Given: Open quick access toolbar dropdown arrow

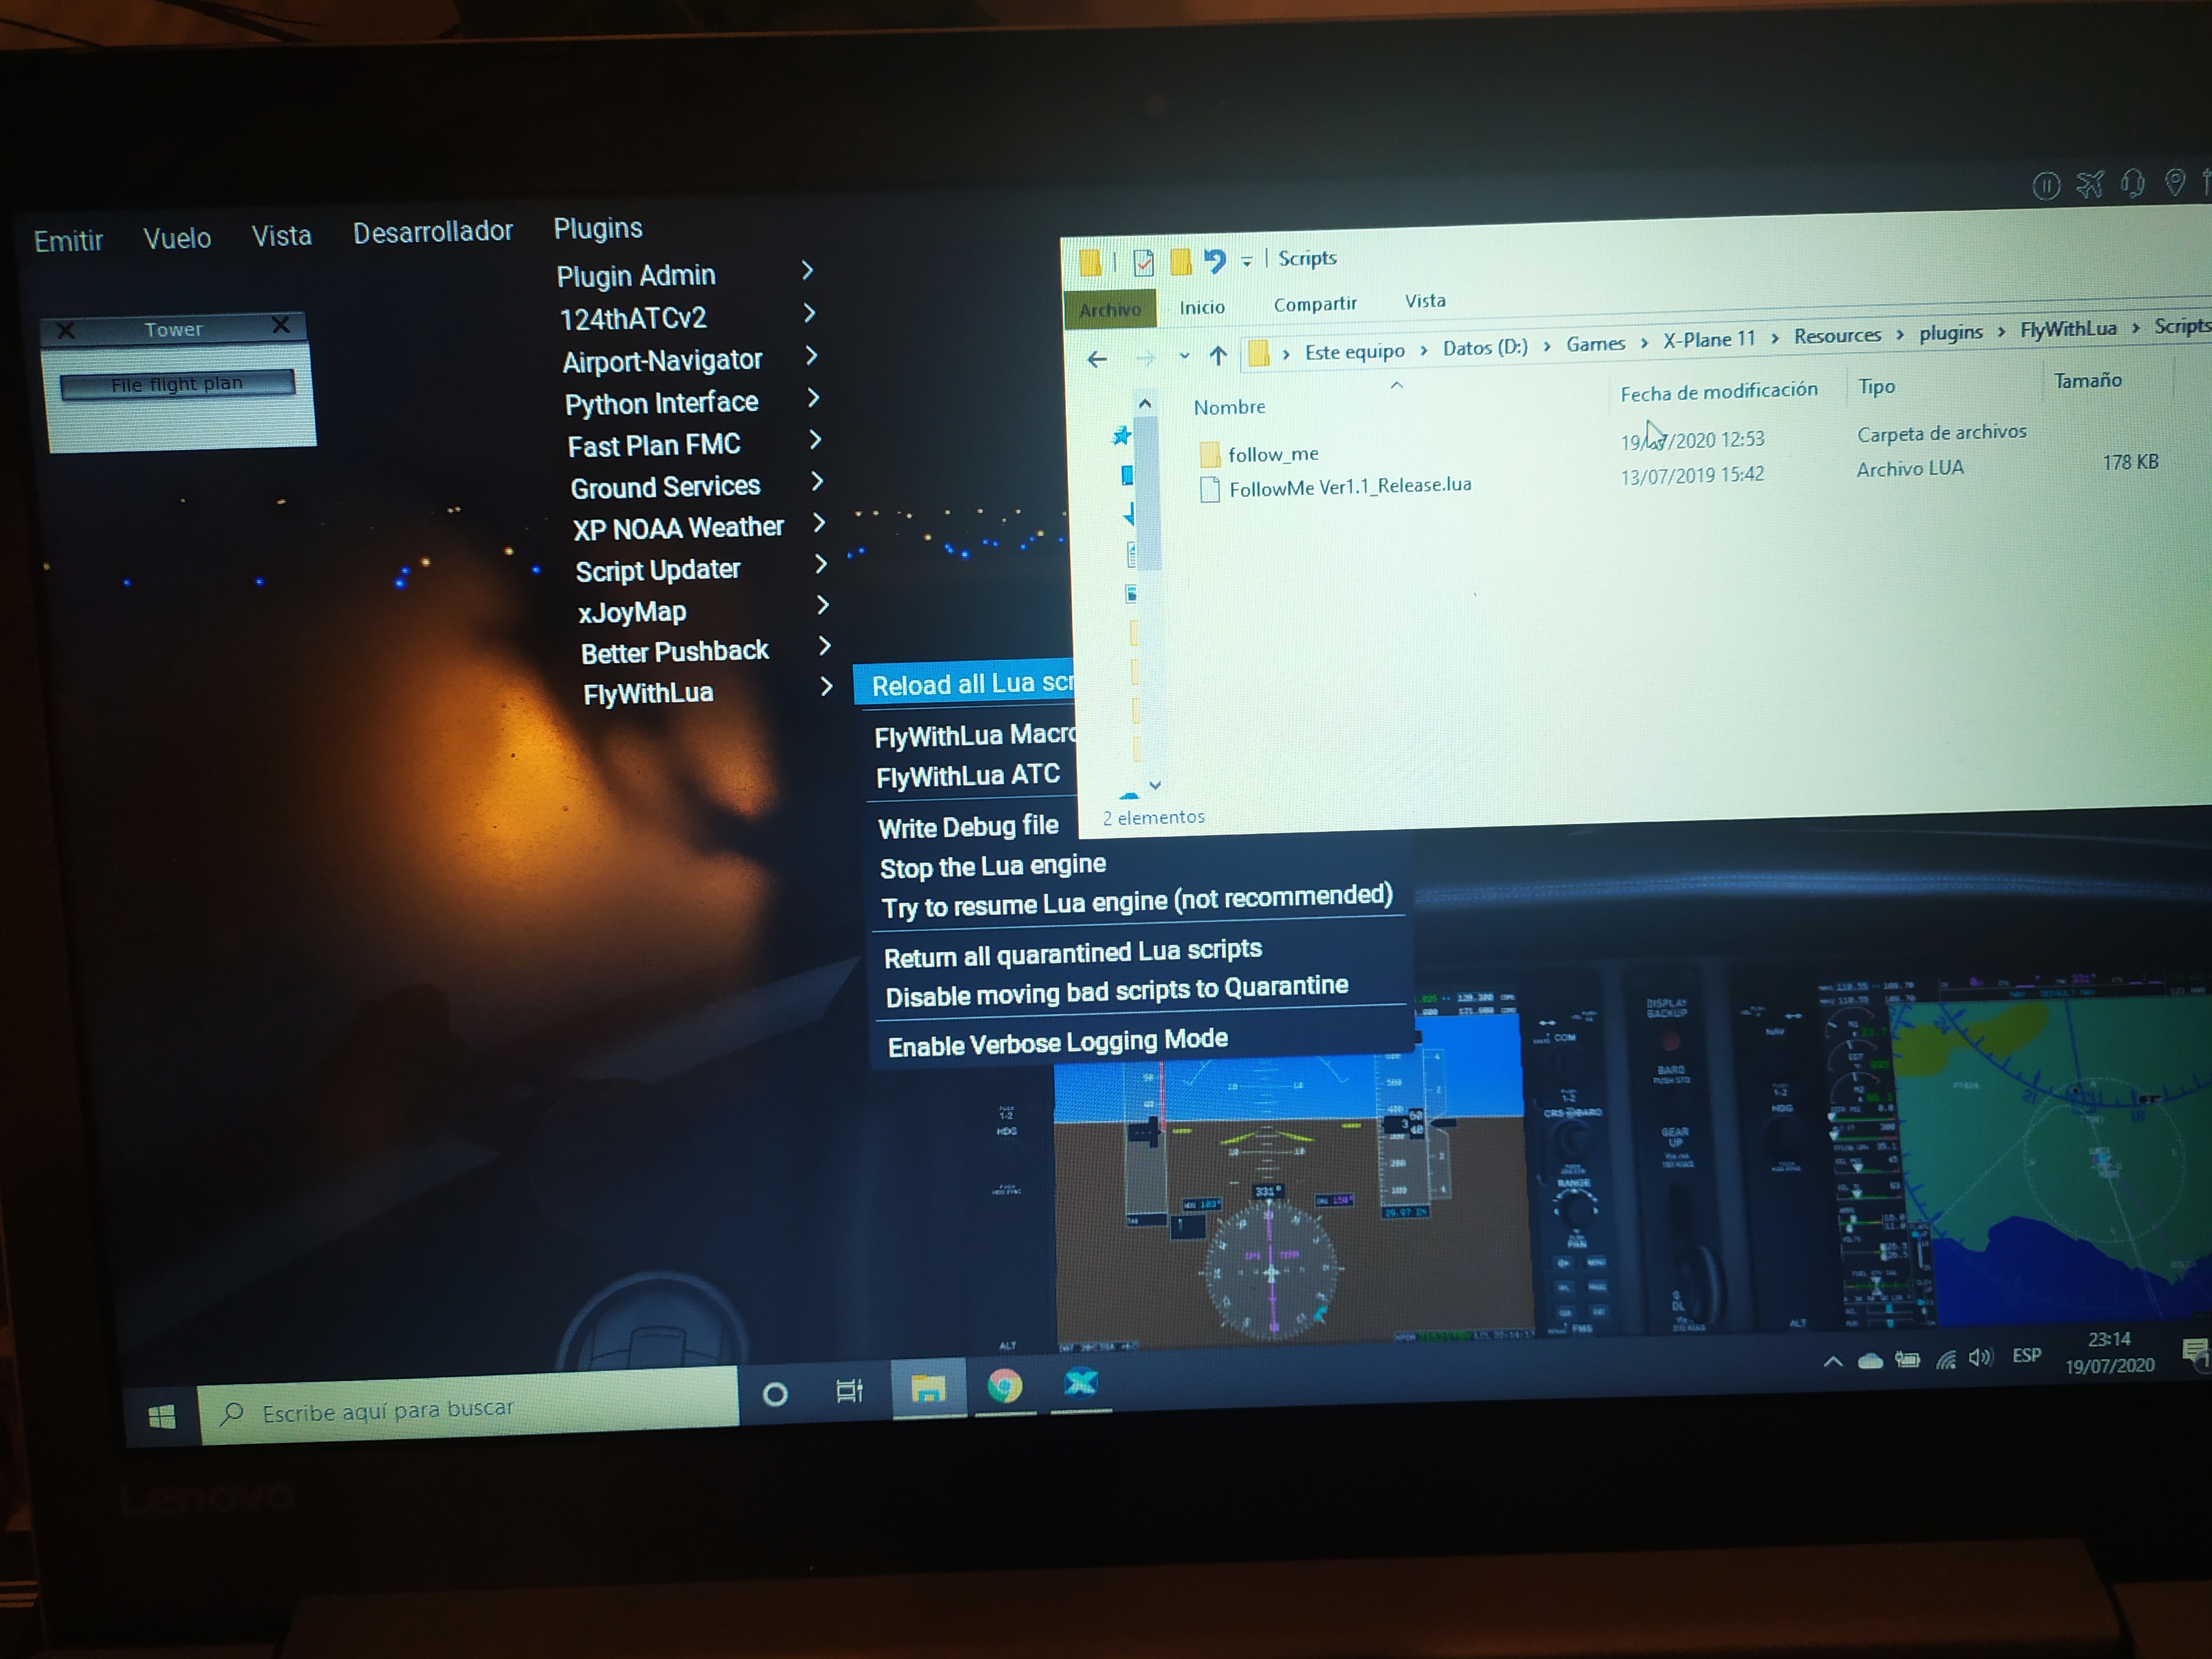Looking at the screenshot, I should [1247, 261].
